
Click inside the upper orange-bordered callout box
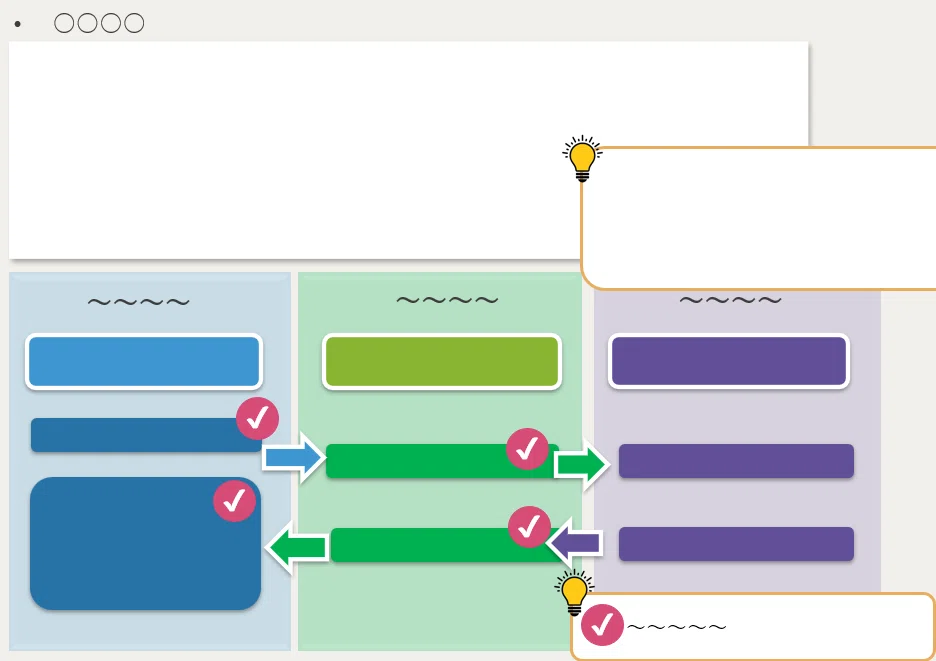click(x=758, y=219)
